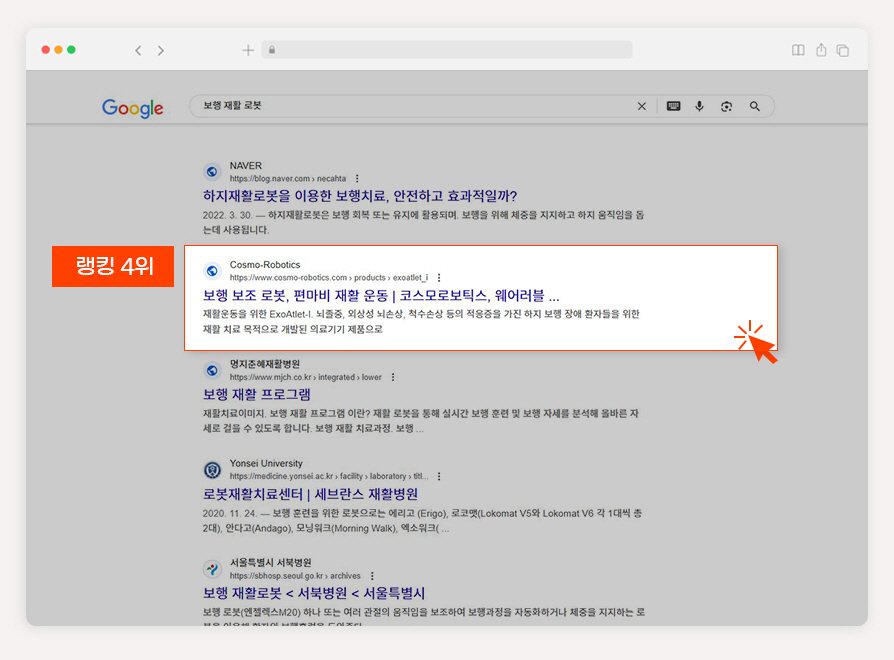894x660 pixels.
Task: Click the browser address bar
Action: pos(447,50)
